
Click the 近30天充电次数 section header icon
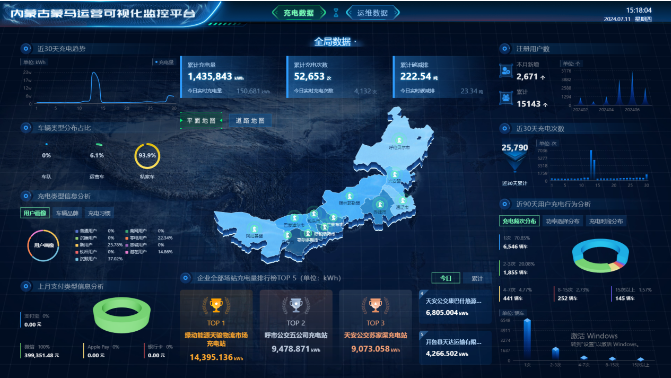coord(505,128)
